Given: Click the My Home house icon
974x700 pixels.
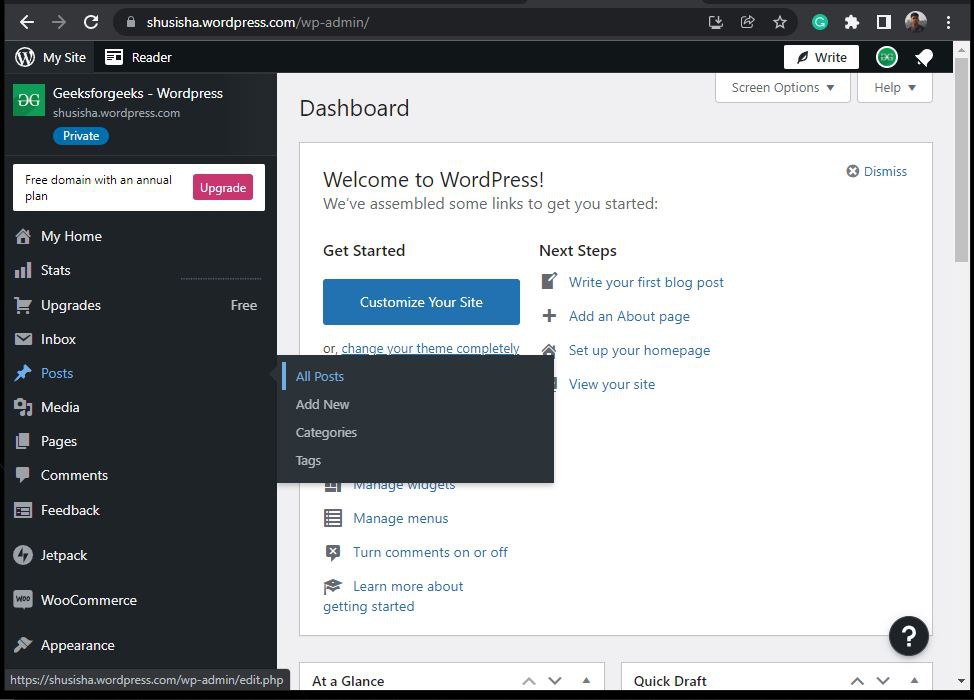Looking at the screenshot, I should coord(23,236).
